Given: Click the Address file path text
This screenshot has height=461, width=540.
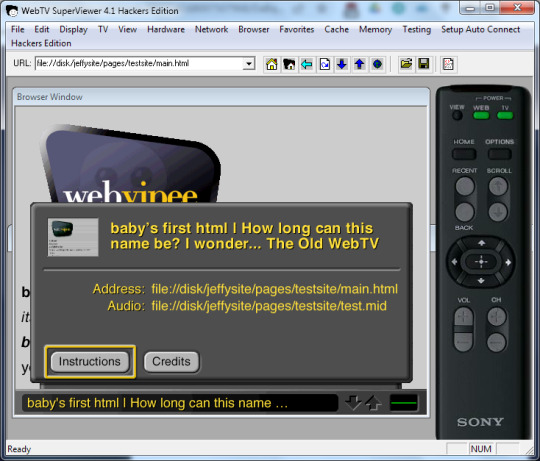Looking at the screenshot, I should tap(275, 289).
